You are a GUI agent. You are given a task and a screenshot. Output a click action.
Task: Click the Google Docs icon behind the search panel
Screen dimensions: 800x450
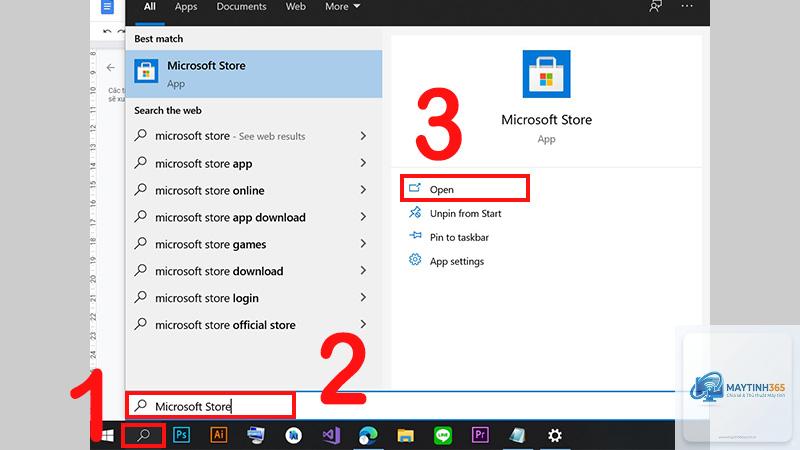(107, 7)
